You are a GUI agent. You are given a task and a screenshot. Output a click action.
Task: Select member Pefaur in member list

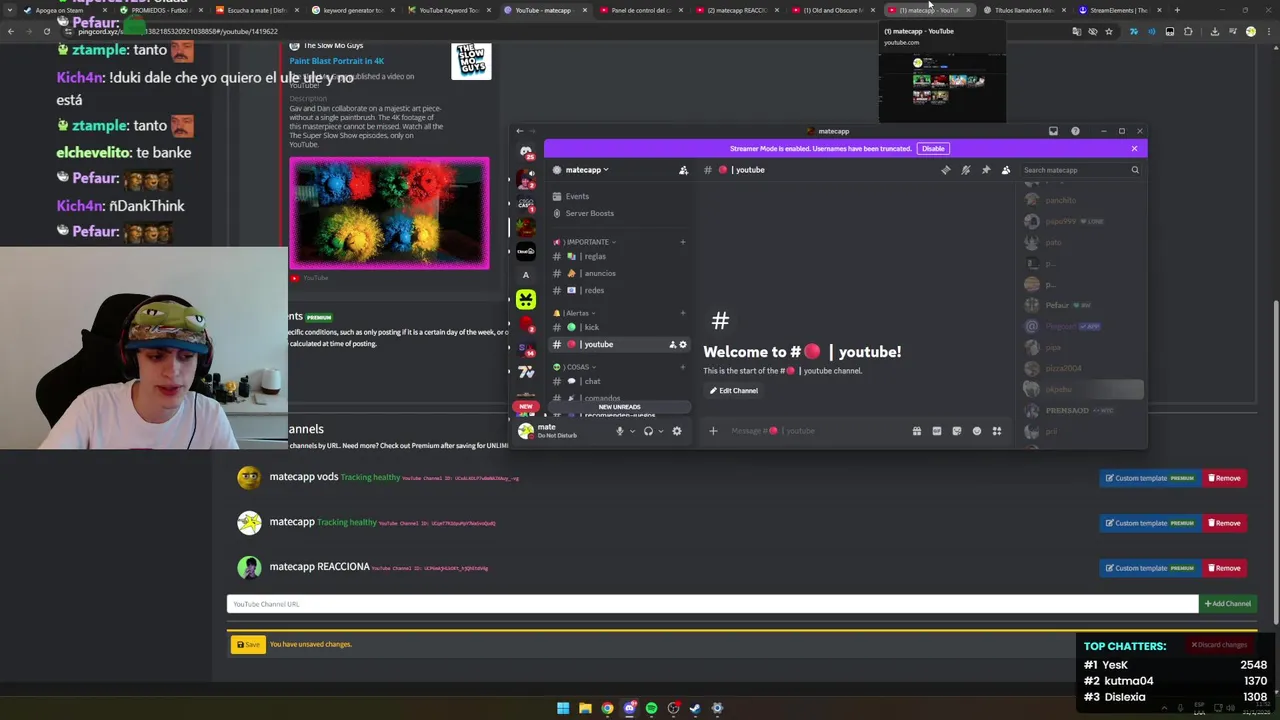[1082, 305]
